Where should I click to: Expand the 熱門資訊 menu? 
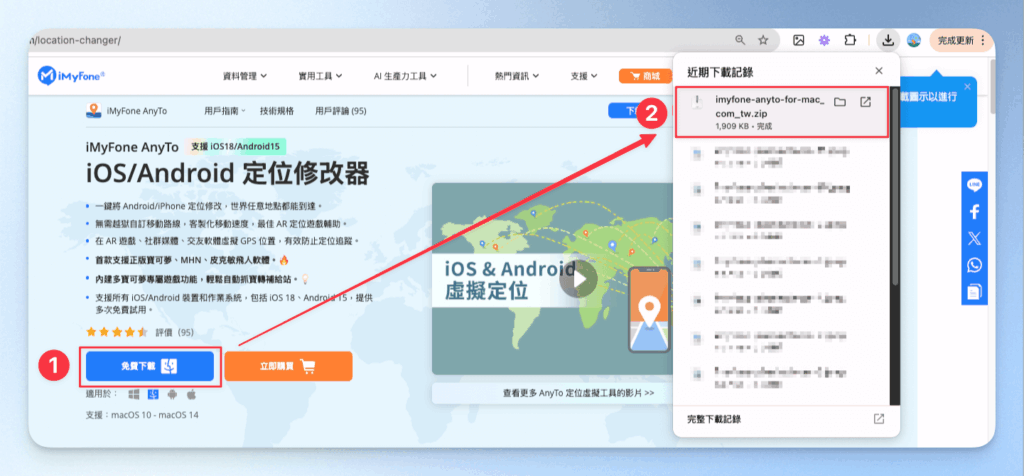(x=517, y=76)
